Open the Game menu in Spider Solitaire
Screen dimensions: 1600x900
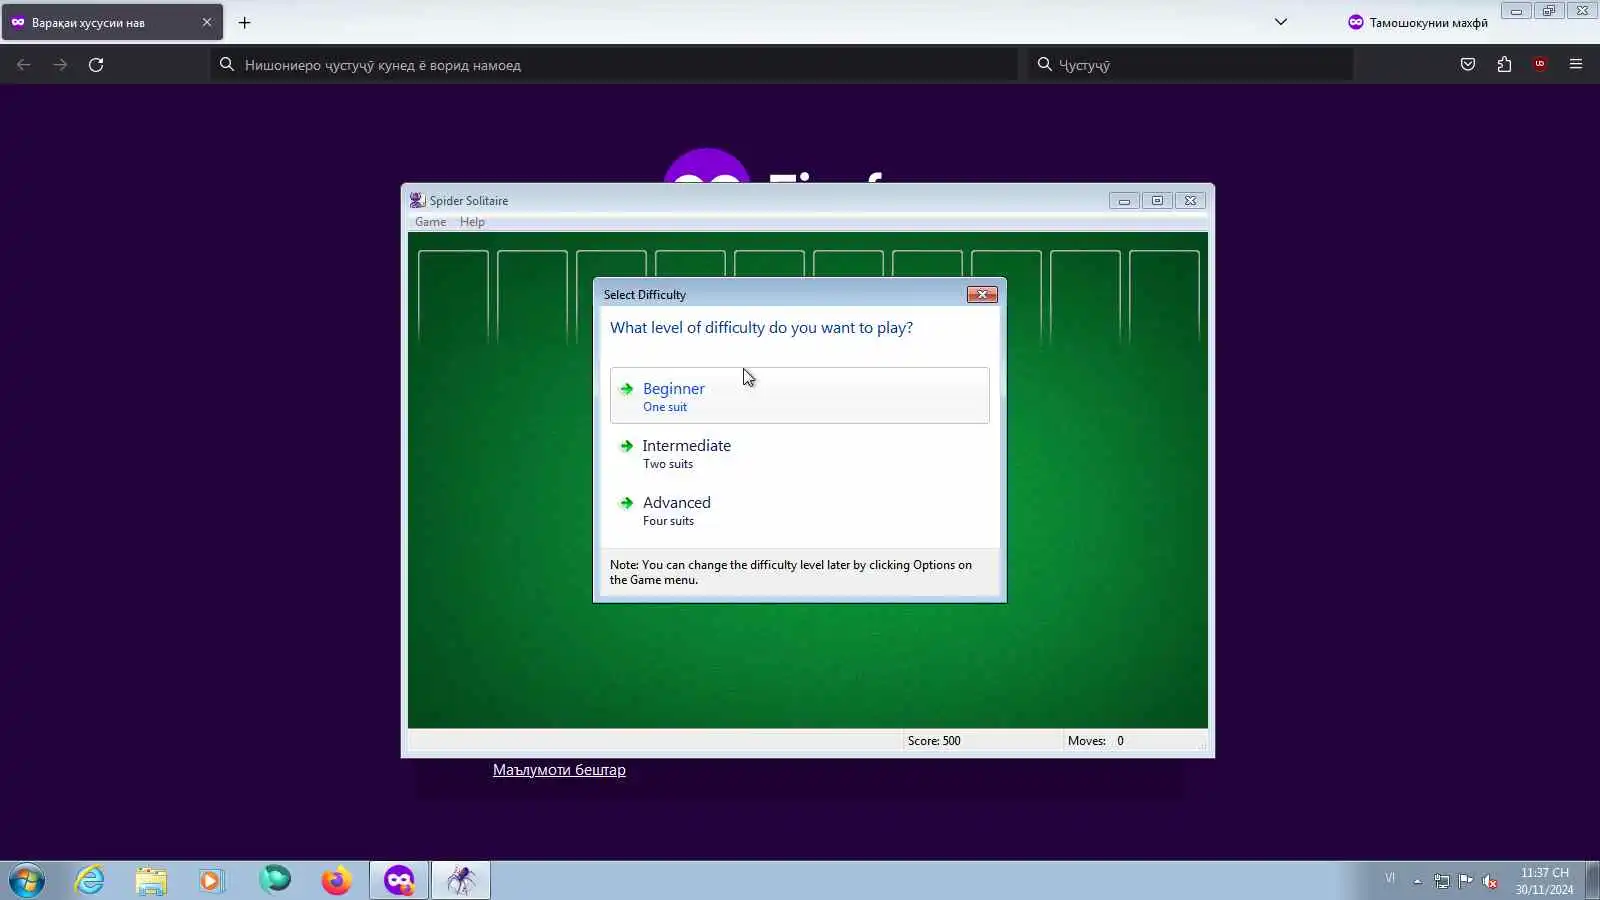coord(430,222)
